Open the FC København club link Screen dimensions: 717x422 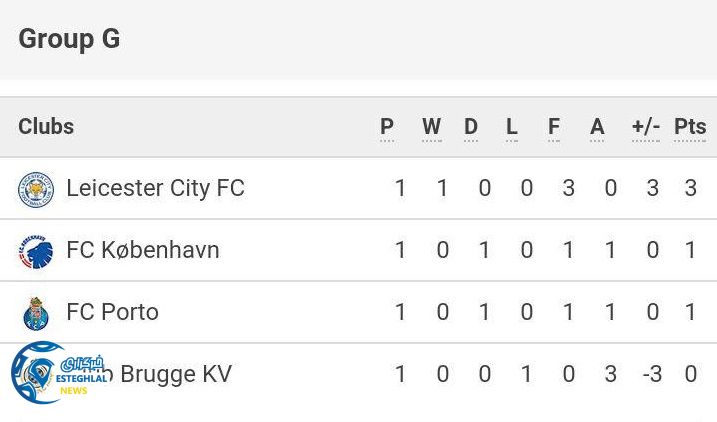click(x=143, y=250)
